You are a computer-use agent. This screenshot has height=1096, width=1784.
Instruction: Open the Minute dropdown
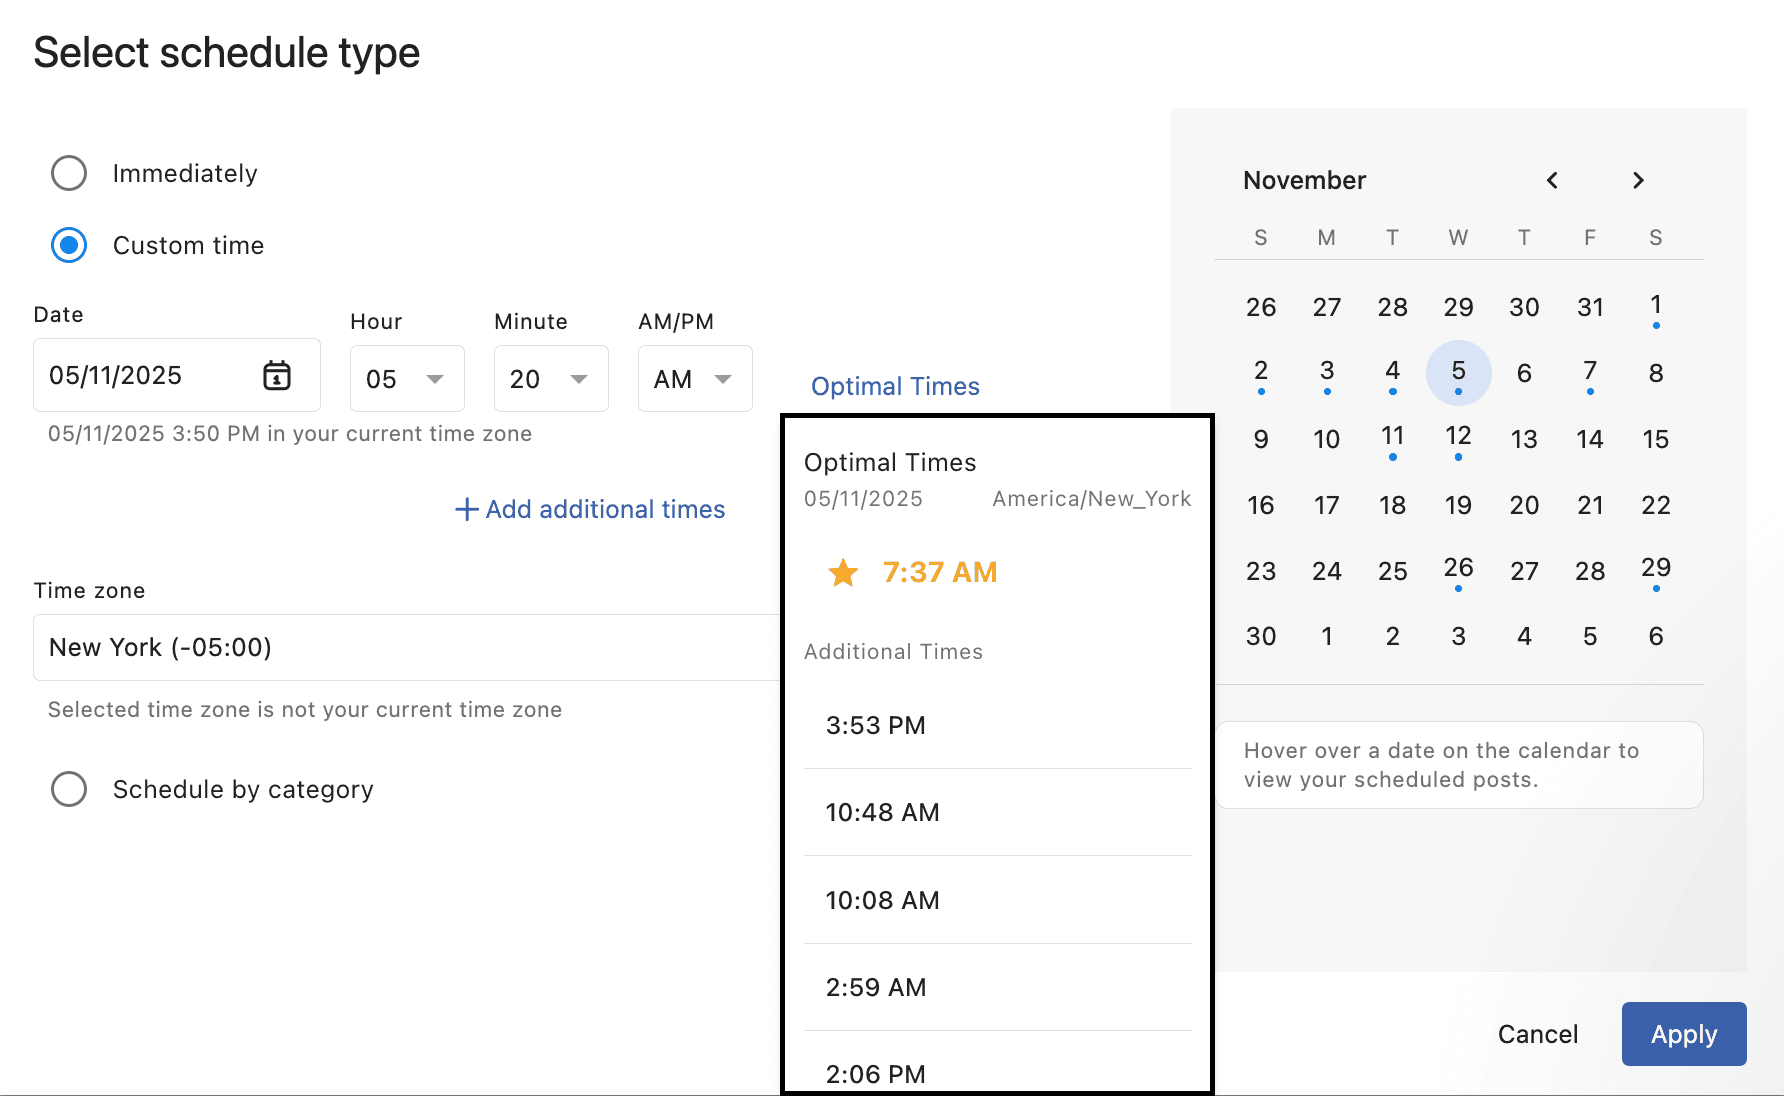click(x=550, y=379)
